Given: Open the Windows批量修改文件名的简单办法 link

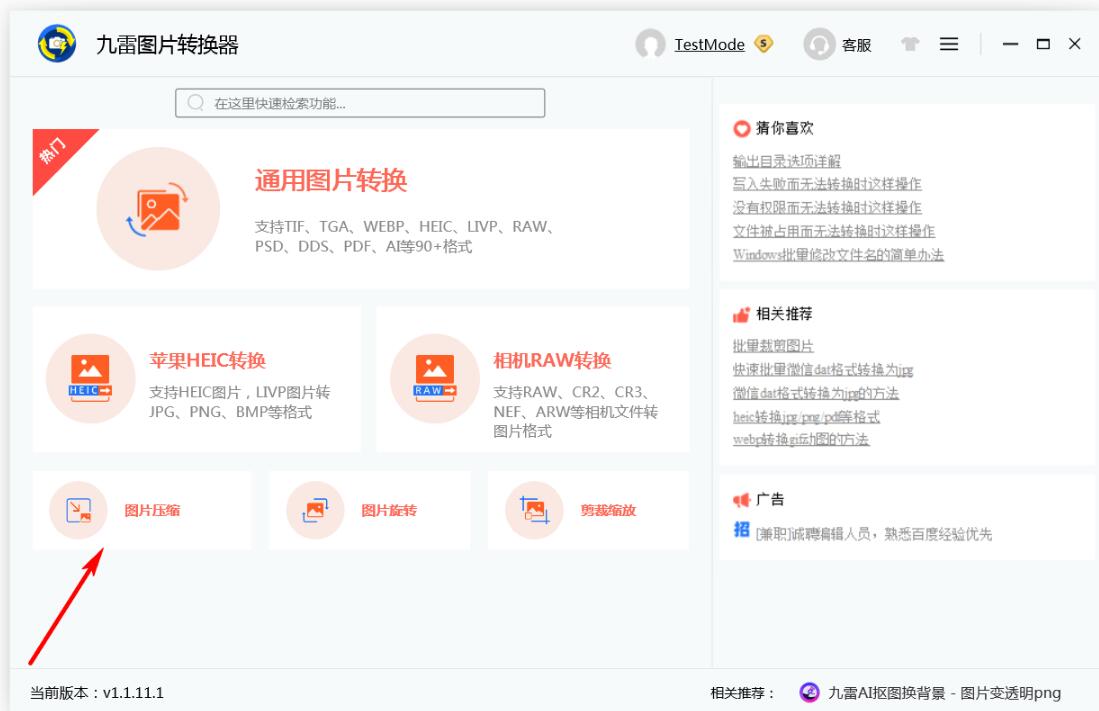Looking at the screenshot, I should (x=838, y=254).
